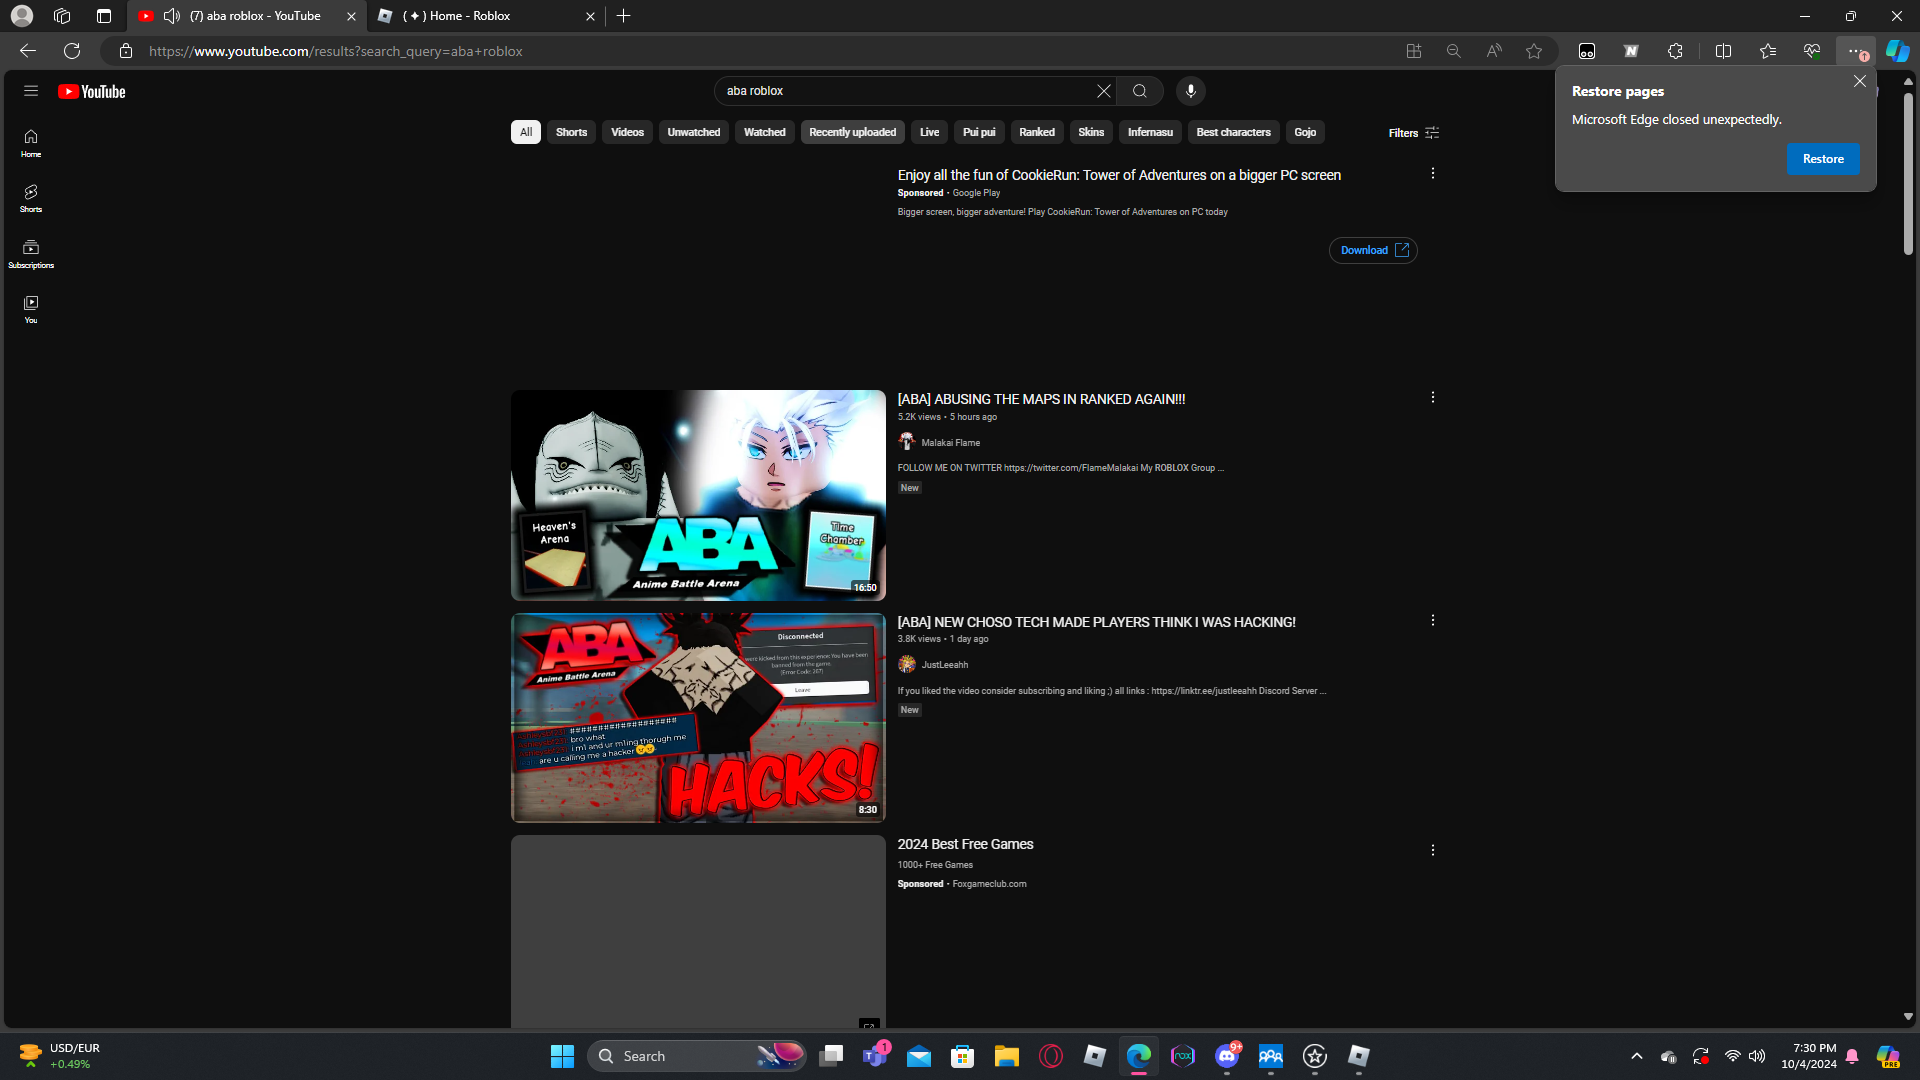Dismiss the Restore pages popup
This screenshot has width=1920, height=1080.
tap(1860, 81)
